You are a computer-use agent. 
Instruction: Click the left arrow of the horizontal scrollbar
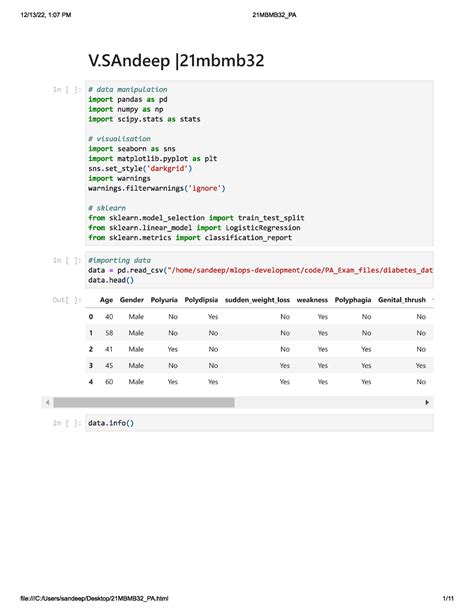point(47,402)
